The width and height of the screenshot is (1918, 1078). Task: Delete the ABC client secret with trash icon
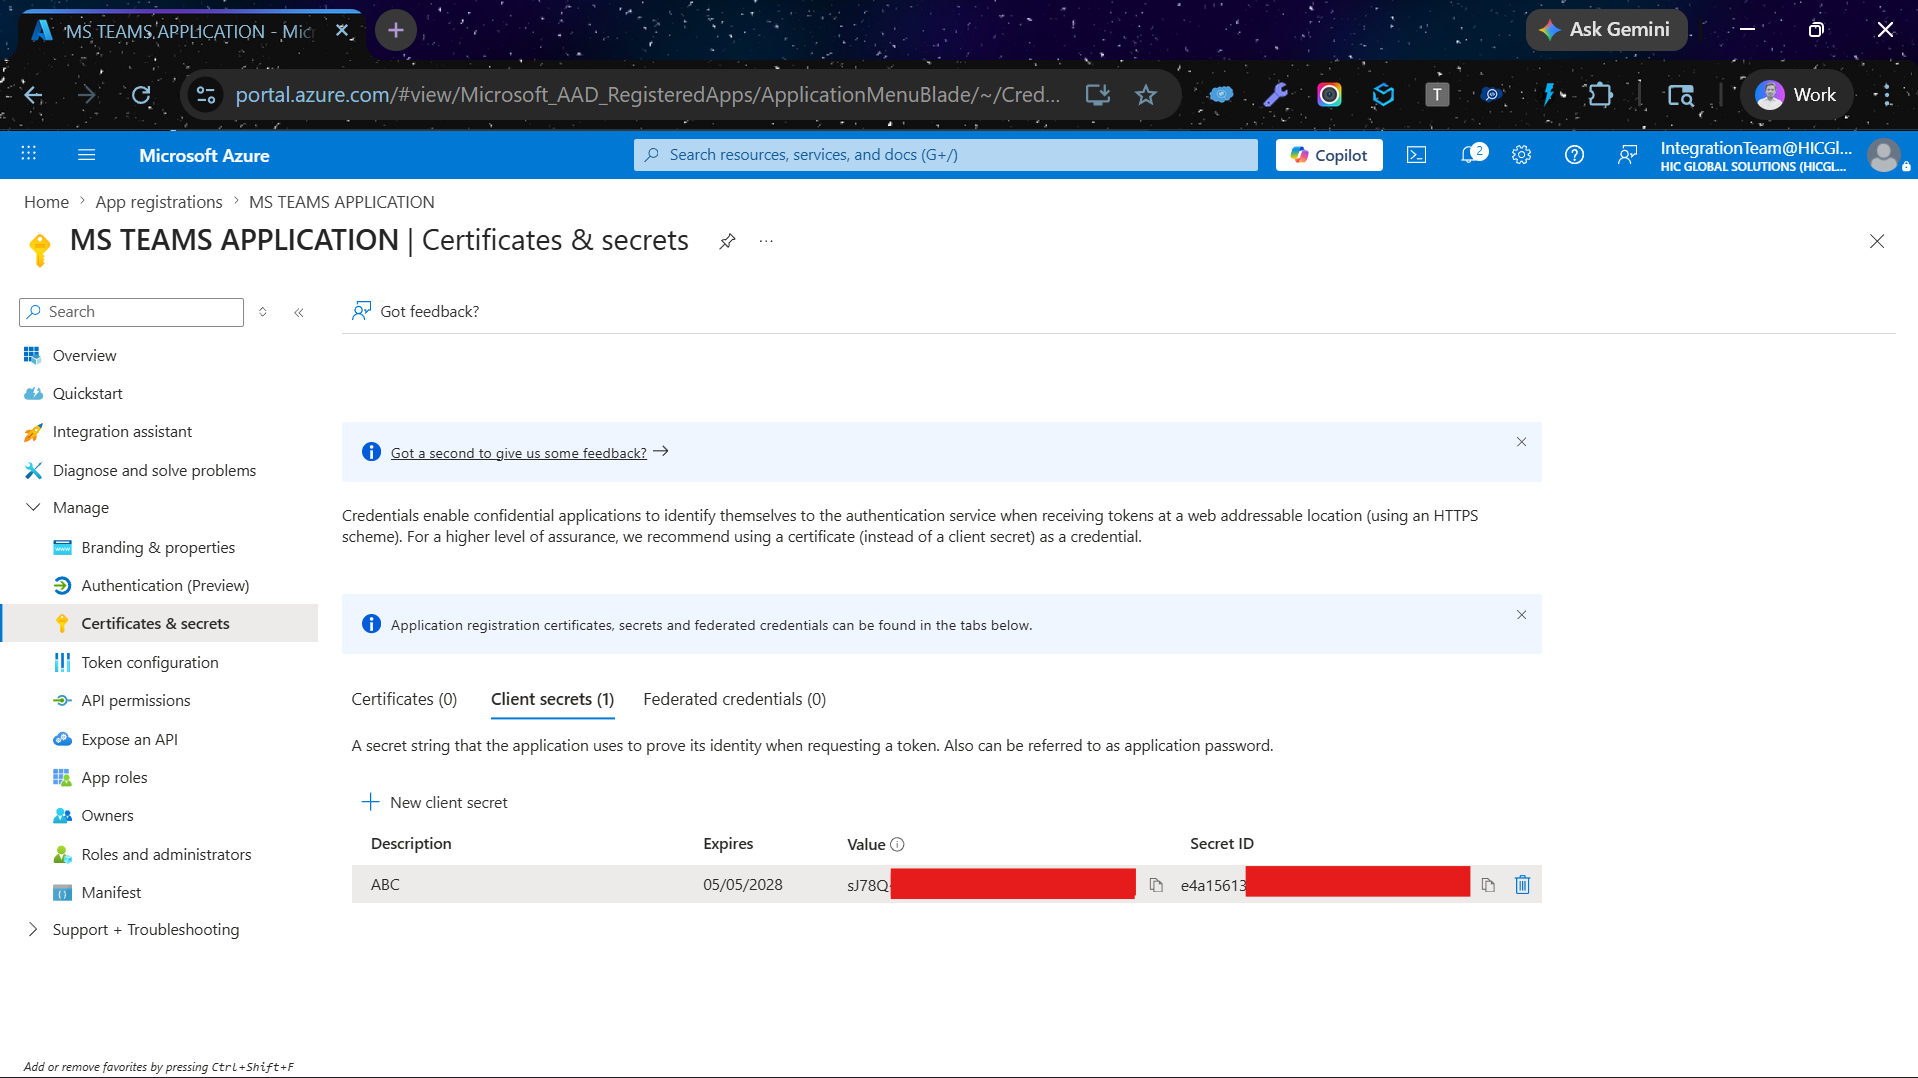coord(1522,885)
